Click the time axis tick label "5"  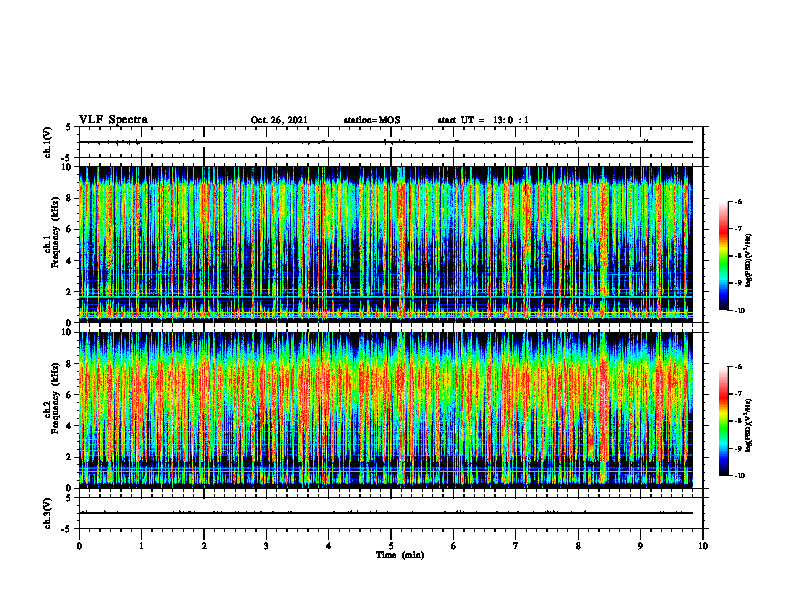pos(391,546)
